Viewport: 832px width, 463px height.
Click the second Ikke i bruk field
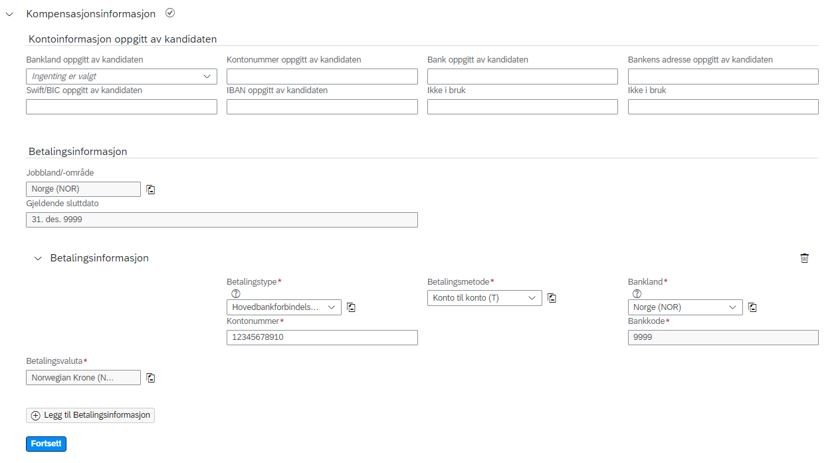(x=723, y=107)
